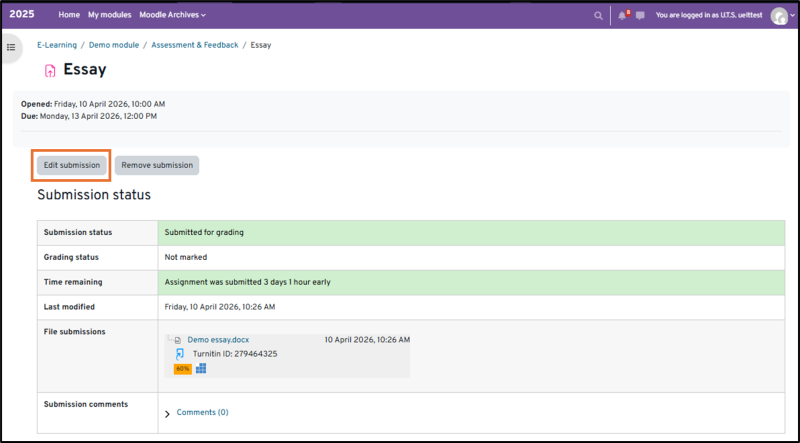Open the messages speech bubble icon
800x443 pixels.
[x=640, y=16]
